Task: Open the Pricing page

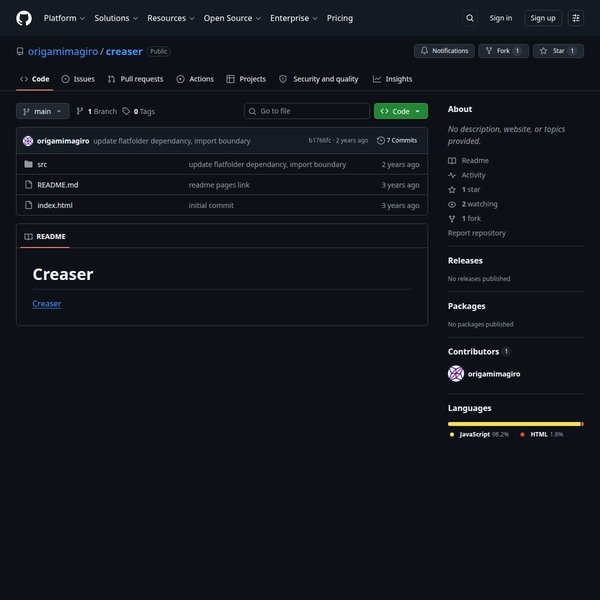Action: coord(340,18)
